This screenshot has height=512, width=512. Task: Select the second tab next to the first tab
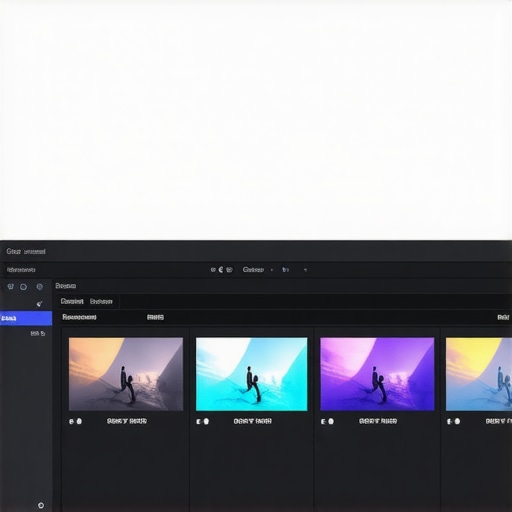(x=101, y=301)
